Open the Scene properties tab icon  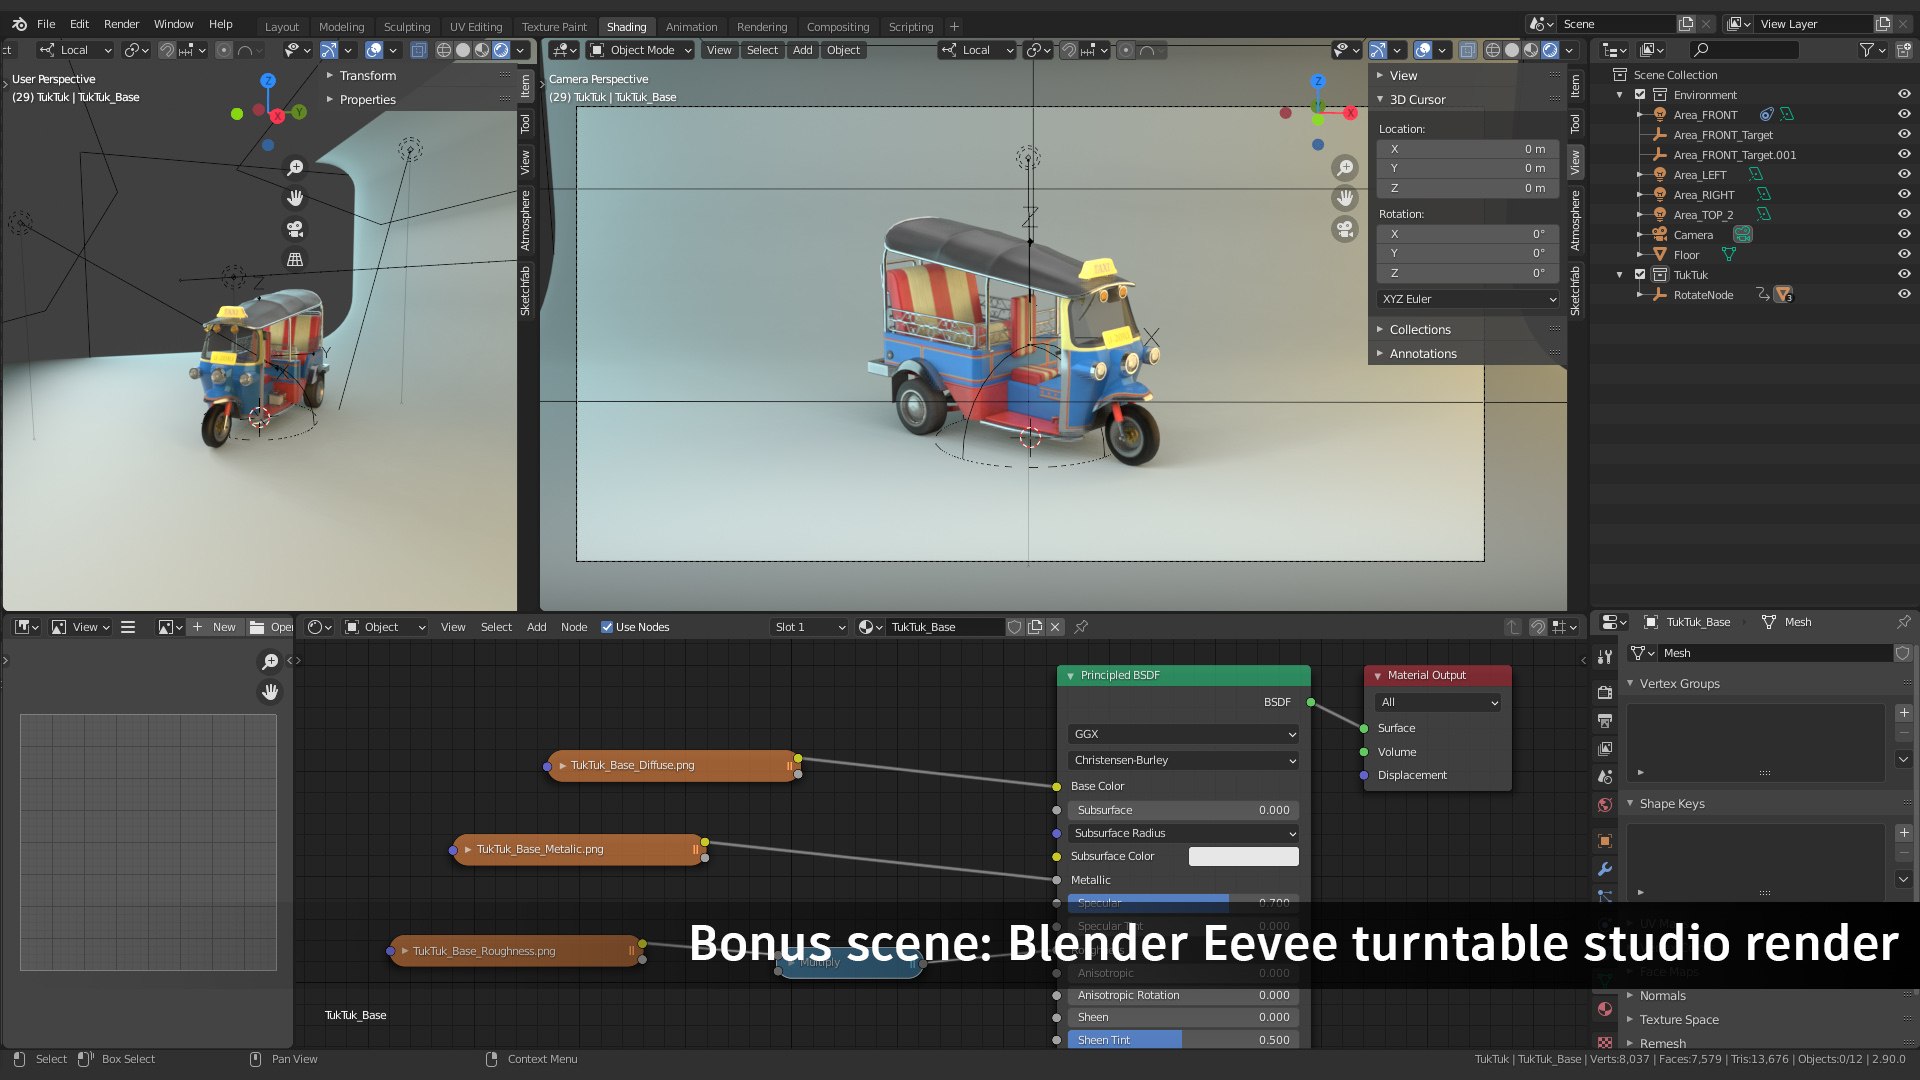pyautogui.click(x=1605, y=776)
